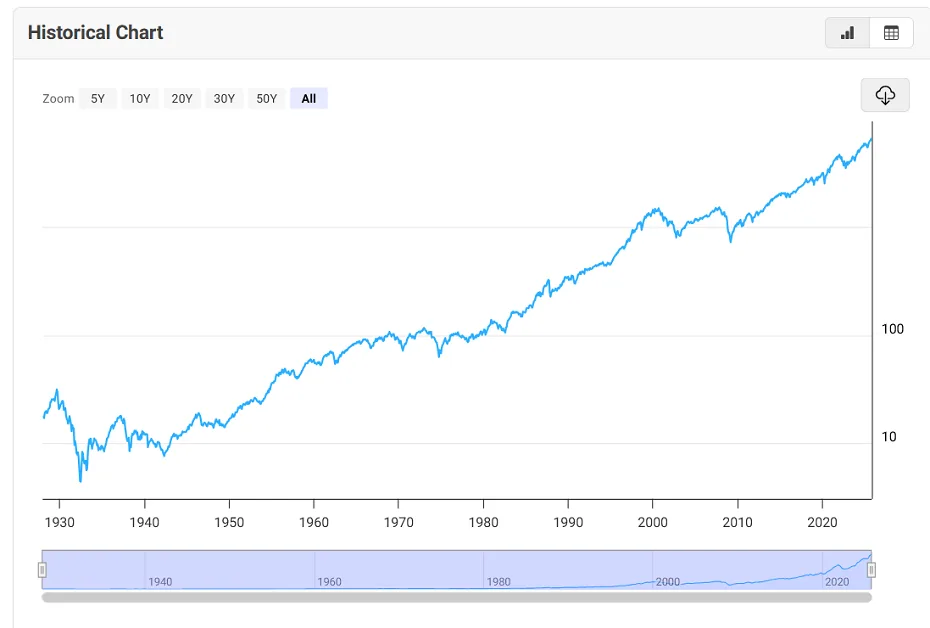Click 1980 in the navigator timeline
Image resolution: width=930 pixels, height=628 pixels.
(x=498, y=582)
